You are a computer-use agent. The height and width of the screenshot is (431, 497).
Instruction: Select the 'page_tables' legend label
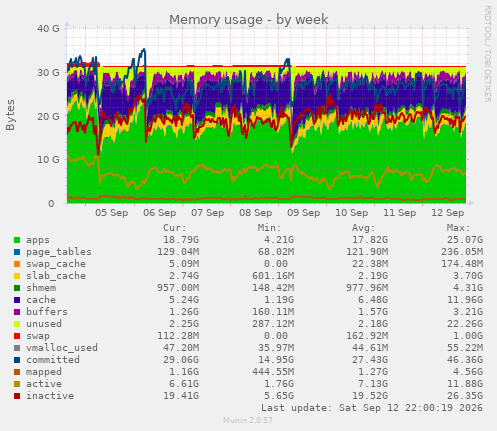point(59,252)
